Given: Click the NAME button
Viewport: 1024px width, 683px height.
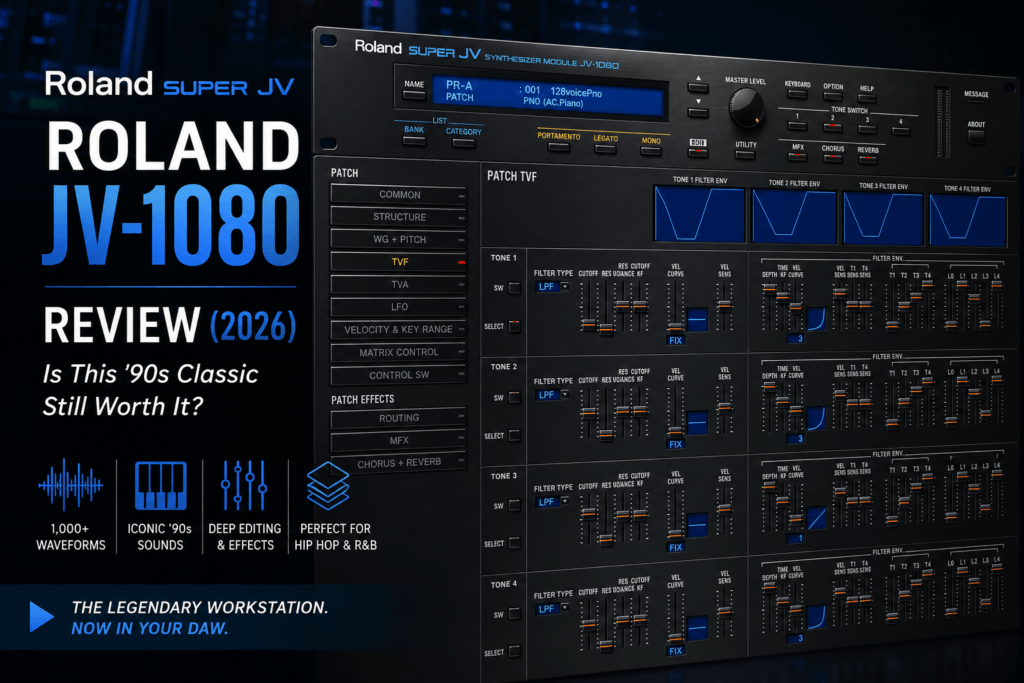Looking at the screenshot, I should click(414, 95).
